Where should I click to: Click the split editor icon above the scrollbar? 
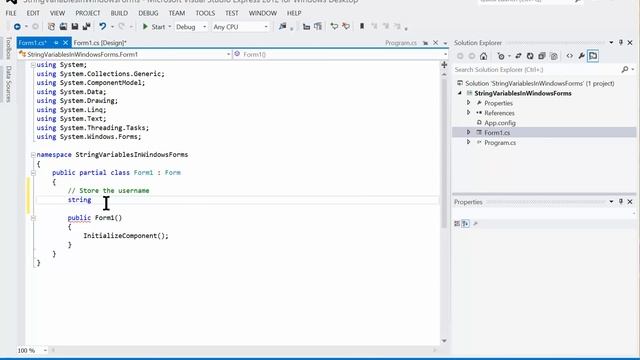(444, 64)
